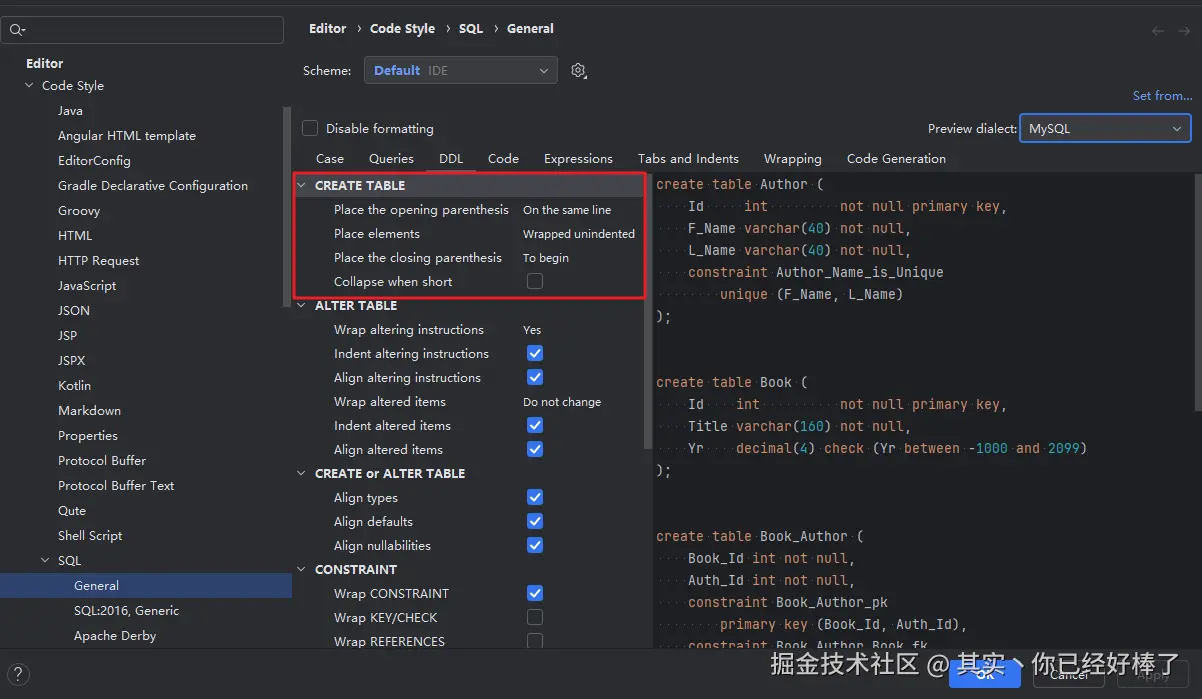This screenshot has width=1202, height=699.
Task: Enable Wrap KEY/CHECK checkbox
Action: coord(535,618)
